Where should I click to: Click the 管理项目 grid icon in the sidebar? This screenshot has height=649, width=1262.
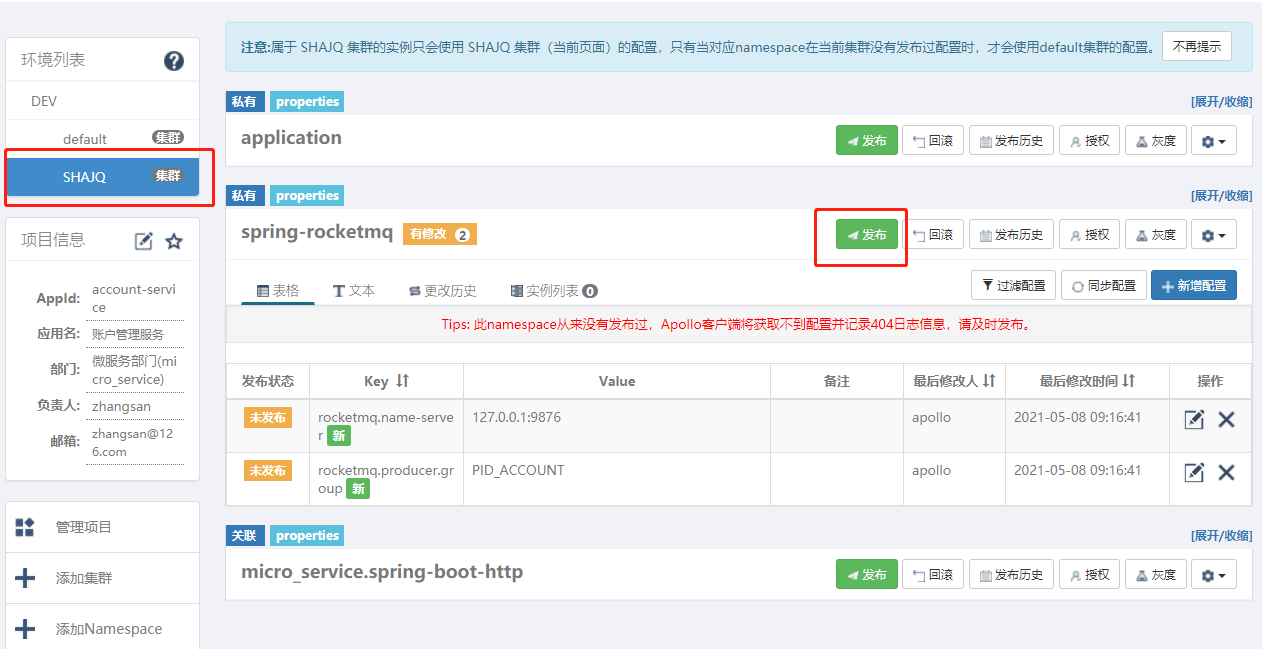point(25,527)
